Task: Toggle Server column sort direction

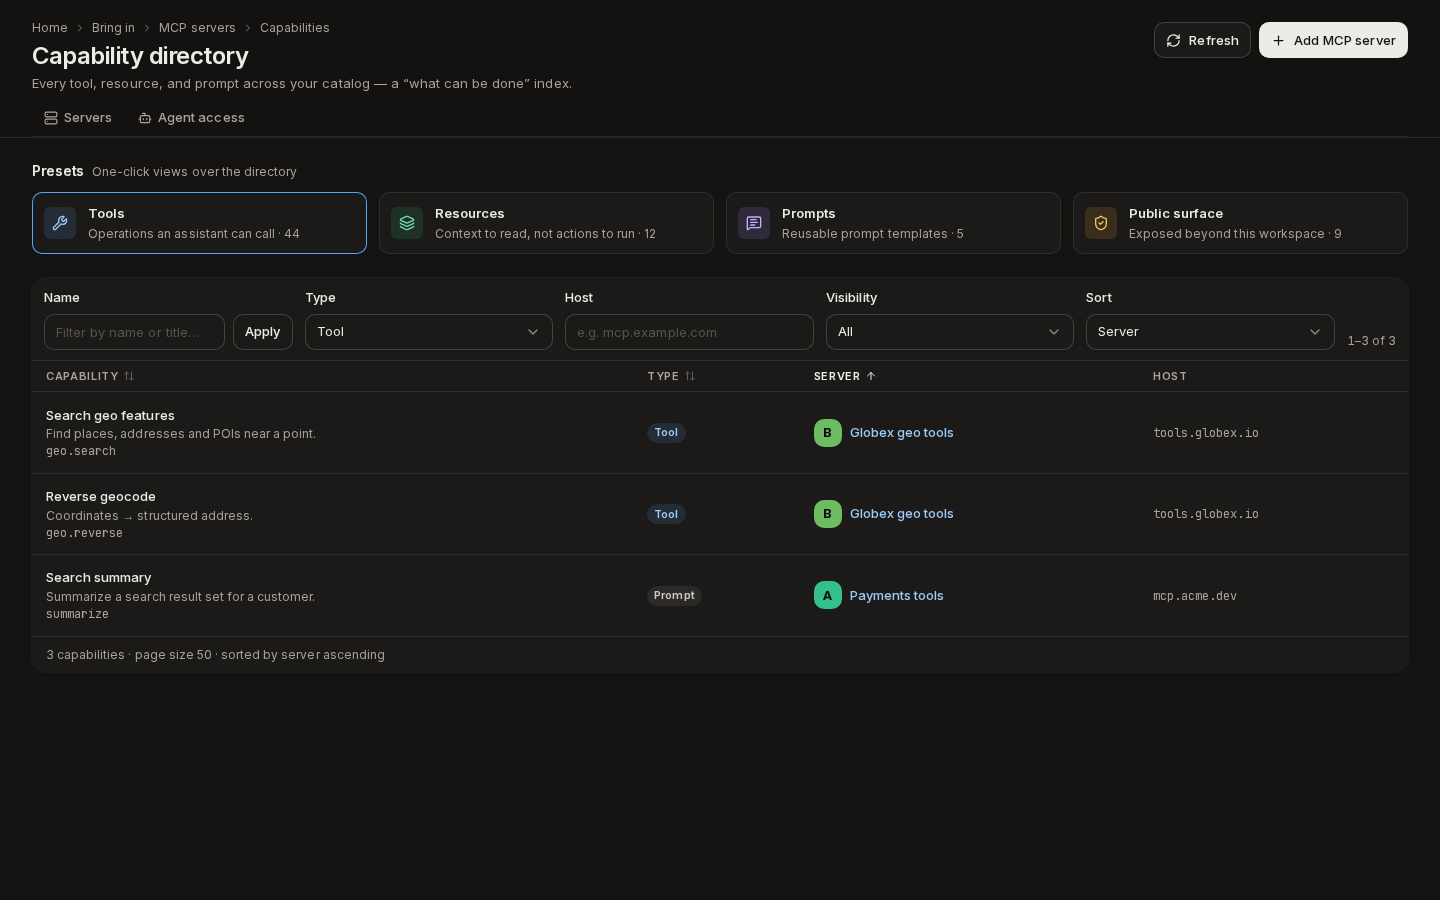Action: (845, 376)
